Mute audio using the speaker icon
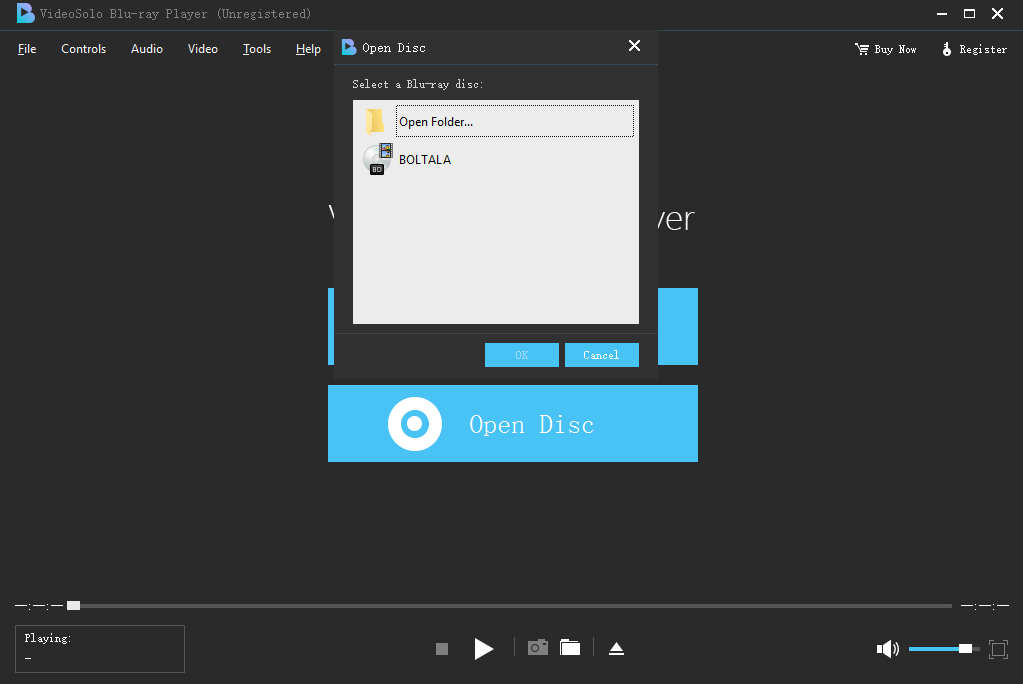 tap(887, 649)
